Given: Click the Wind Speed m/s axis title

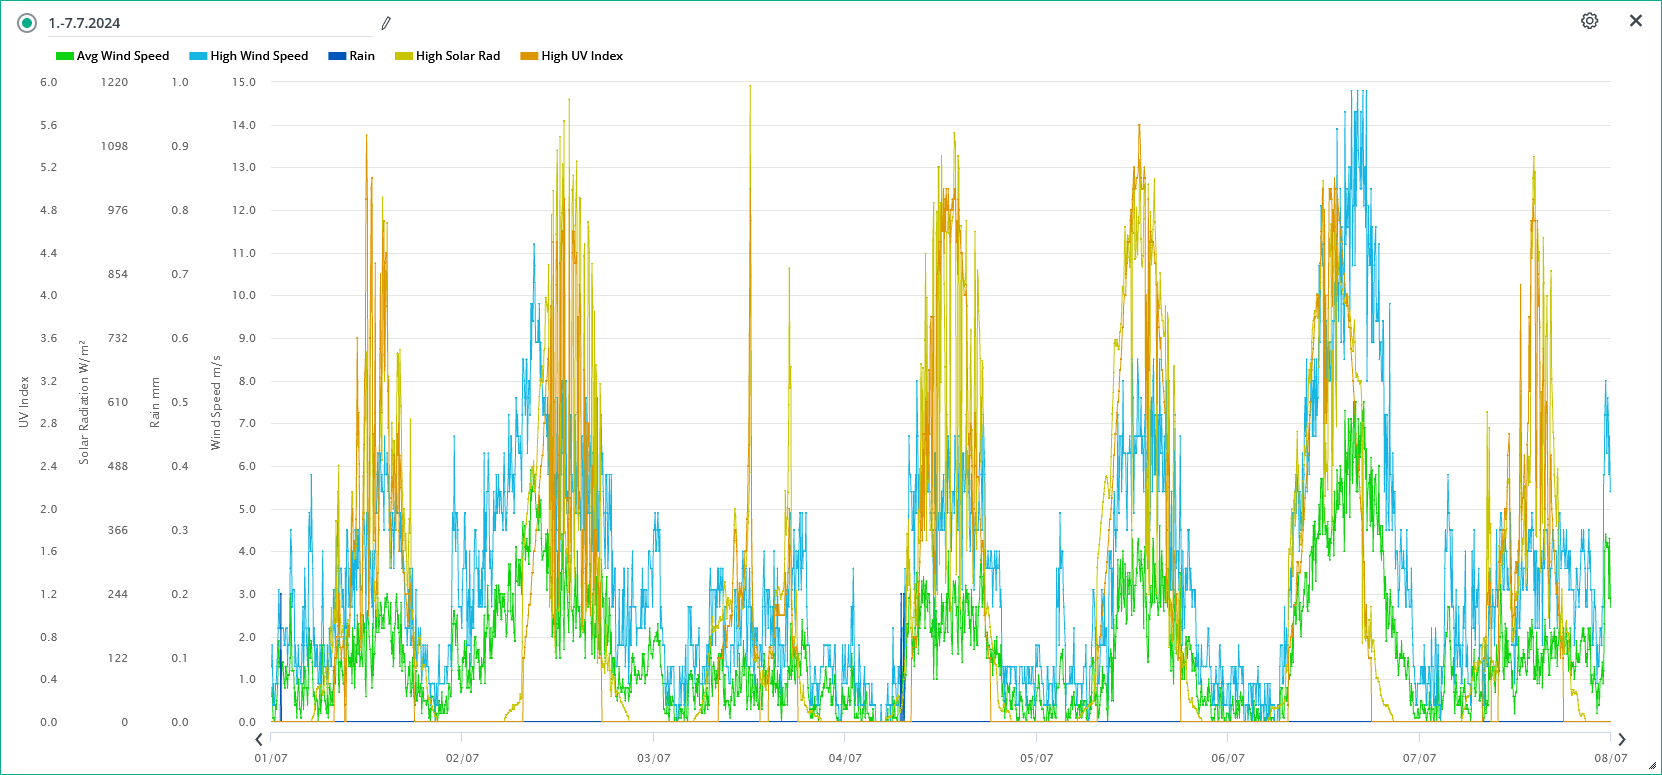Looking at the screenshot, I should click(x=216, y=402).
